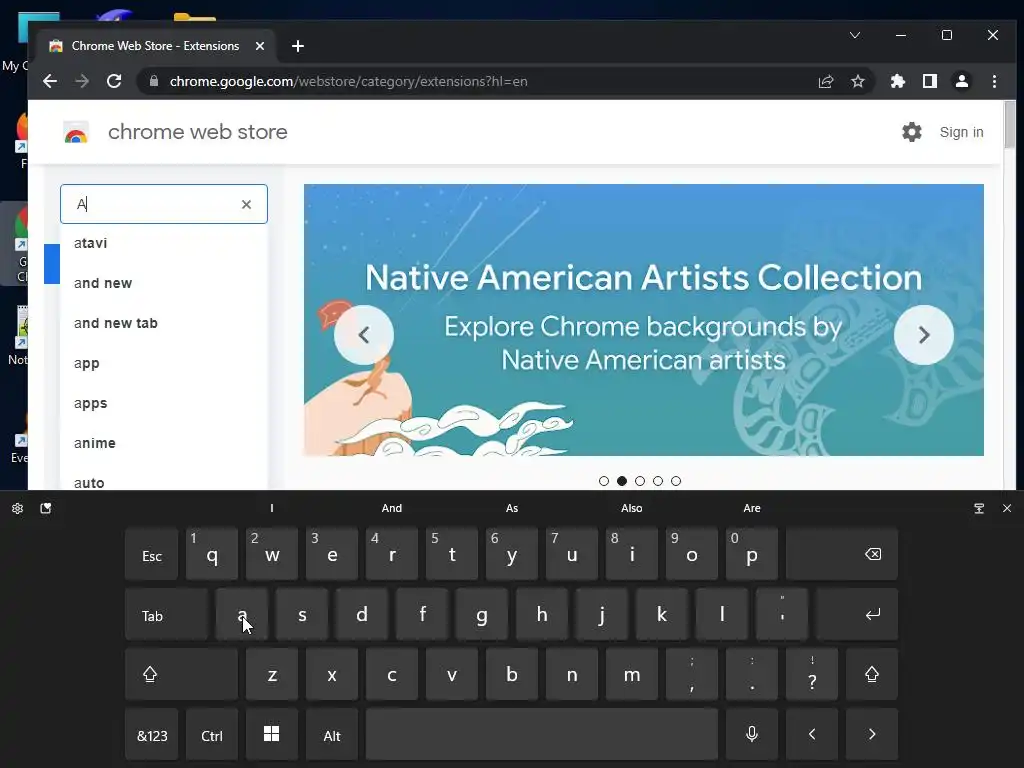Share this page using the share icon
The height and width of the screenshot is (768, 1024).
[825, 81]
